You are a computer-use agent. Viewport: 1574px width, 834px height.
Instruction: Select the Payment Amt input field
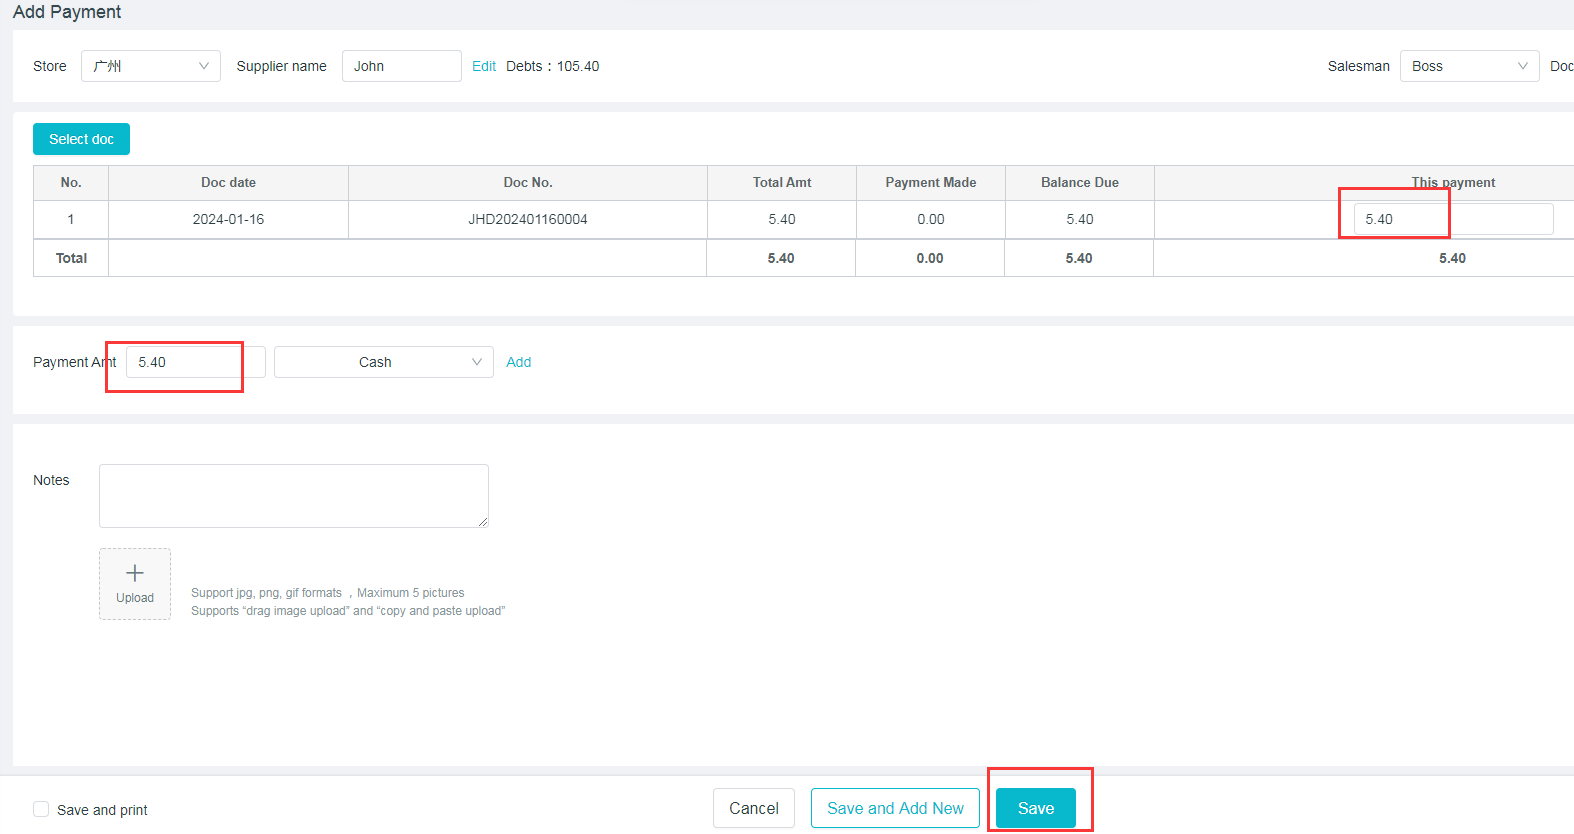point(195,362)
